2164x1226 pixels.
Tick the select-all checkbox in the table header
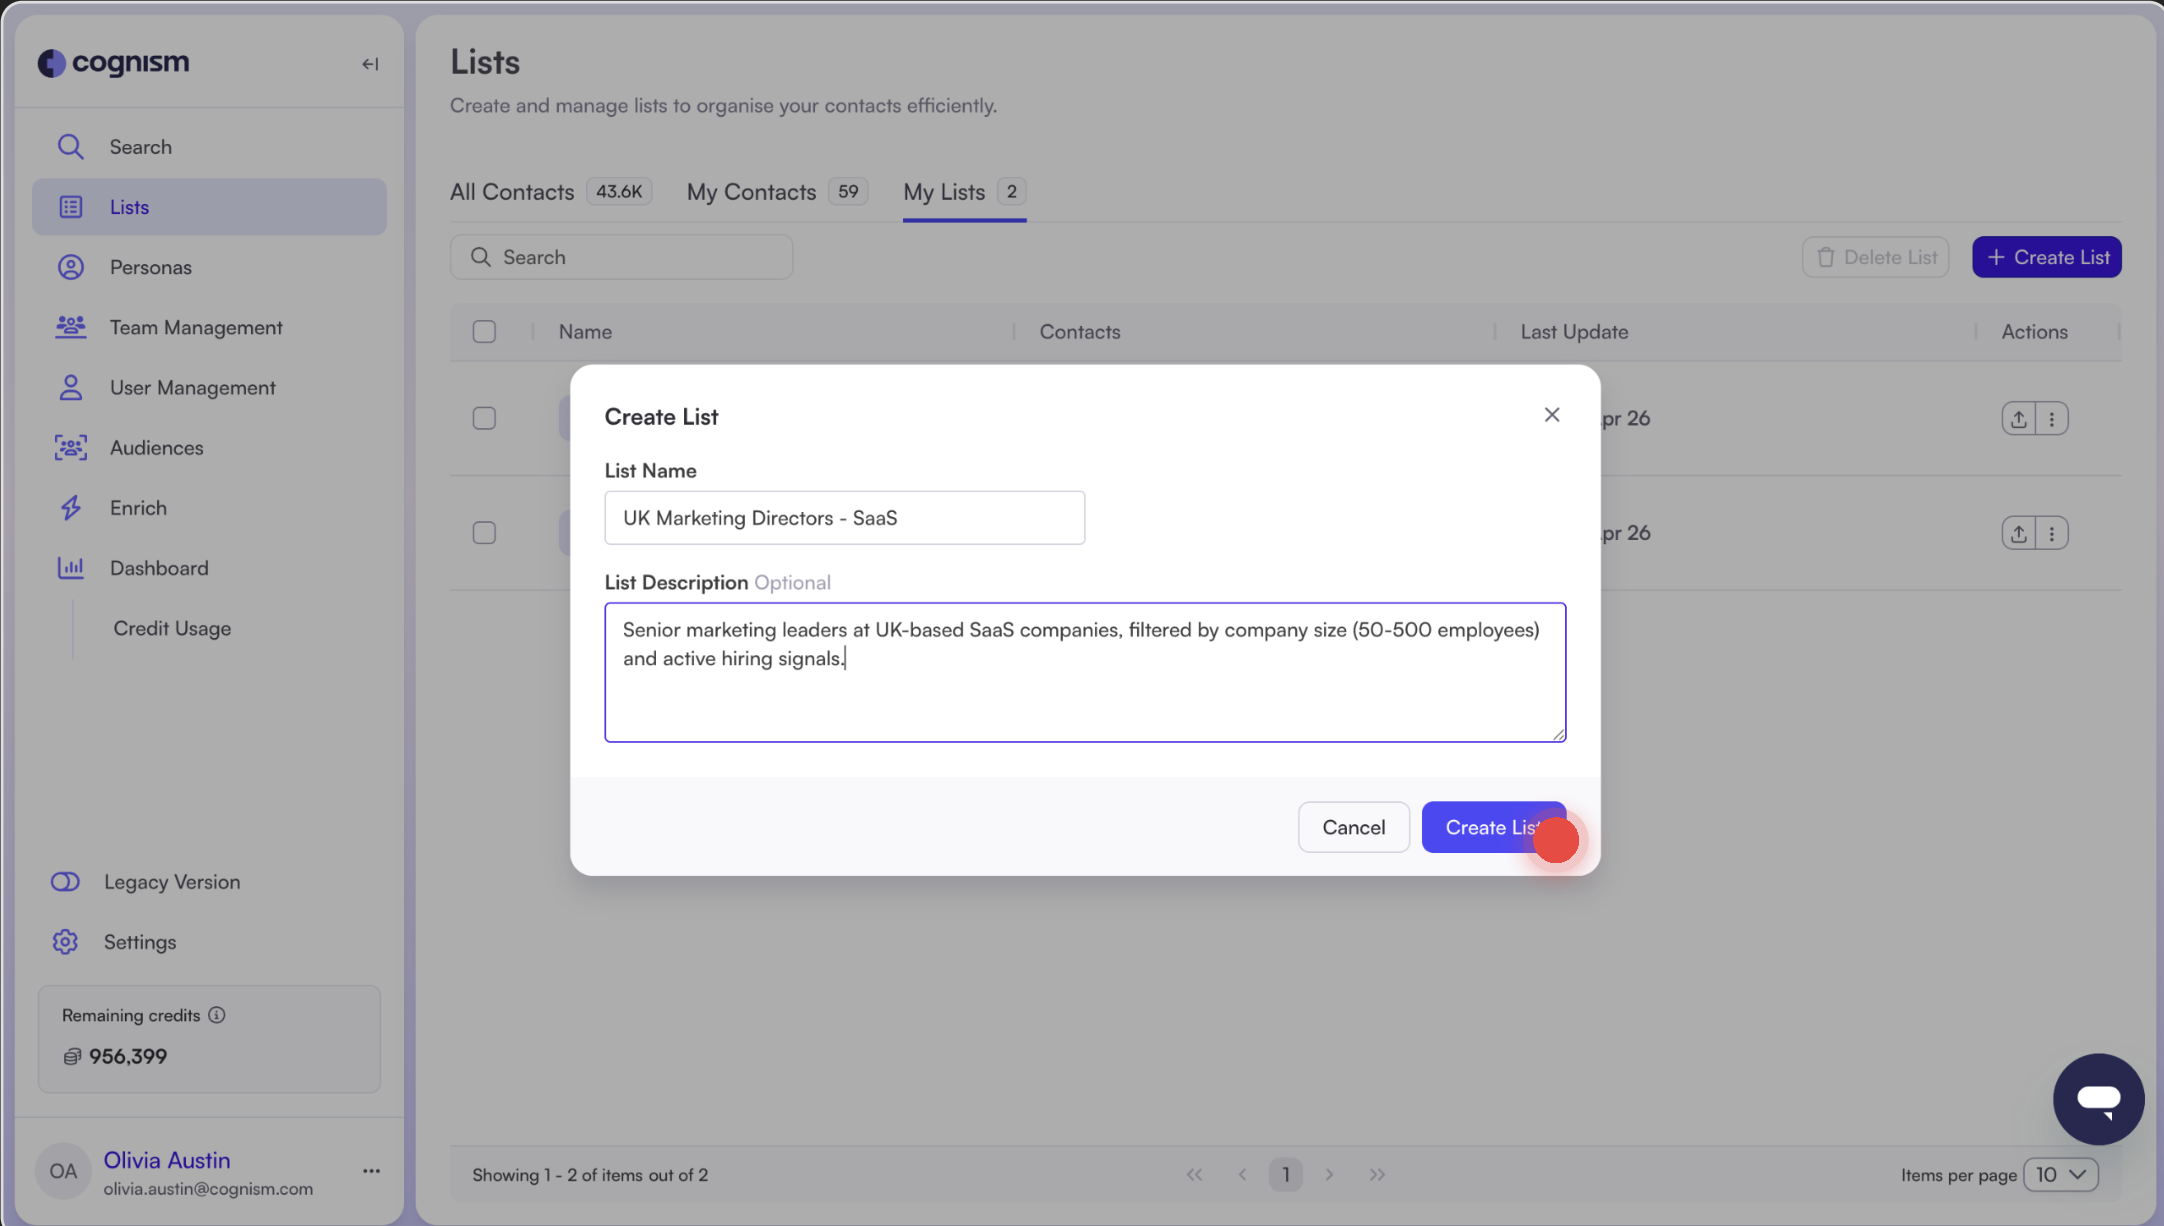point(484,331)
